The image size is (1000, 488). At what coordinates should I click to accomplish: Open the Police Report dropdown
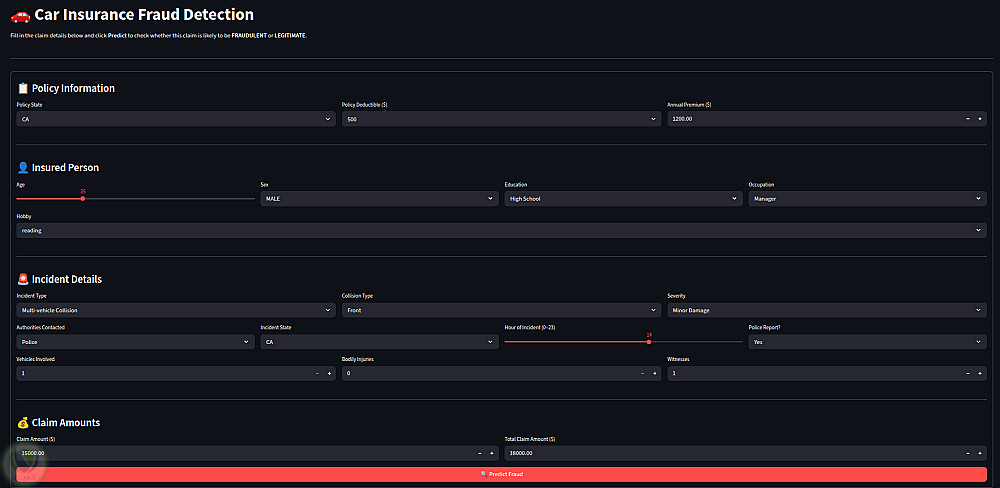pyautogui.click(x=867, y=342)
